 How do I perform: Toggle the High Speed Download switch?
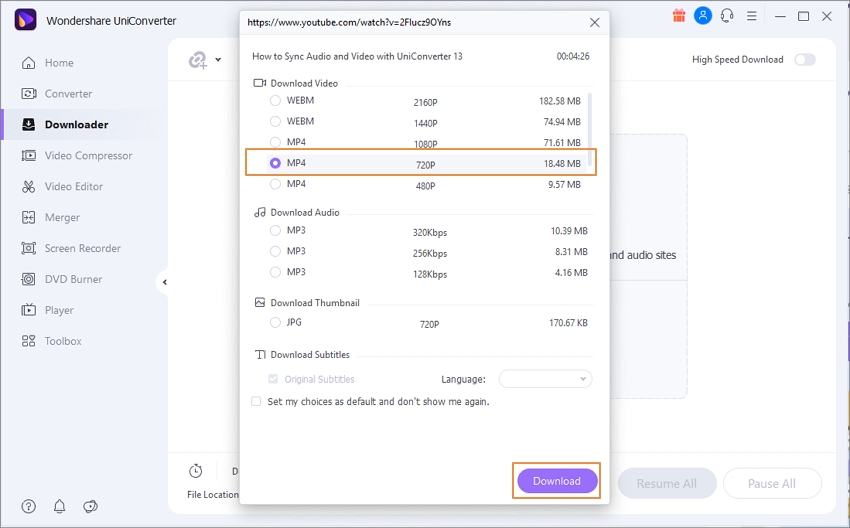click(804, 60)
